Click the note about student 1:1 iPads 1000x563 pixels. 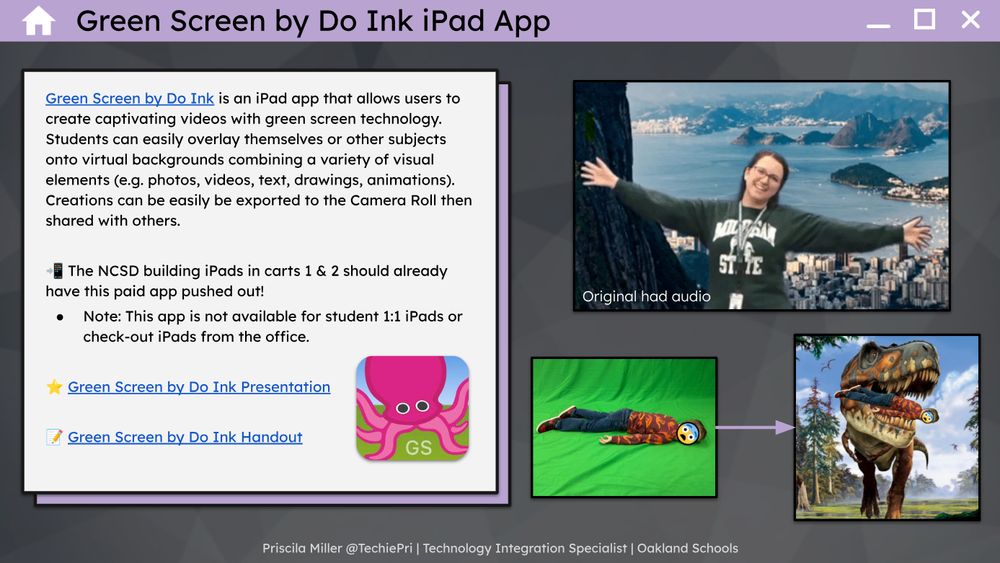click(272, 326)
